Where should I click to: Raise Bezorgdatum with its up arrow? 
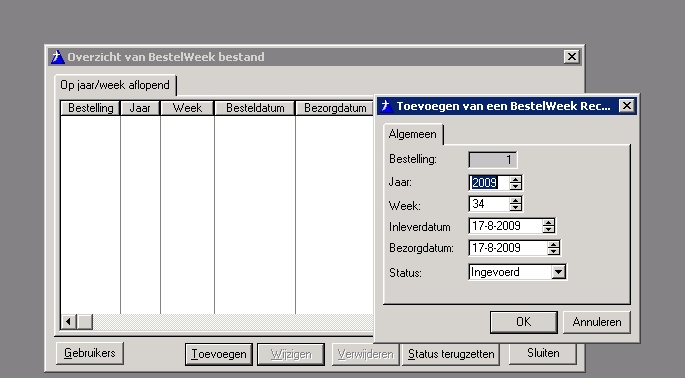tap(554, 244)
